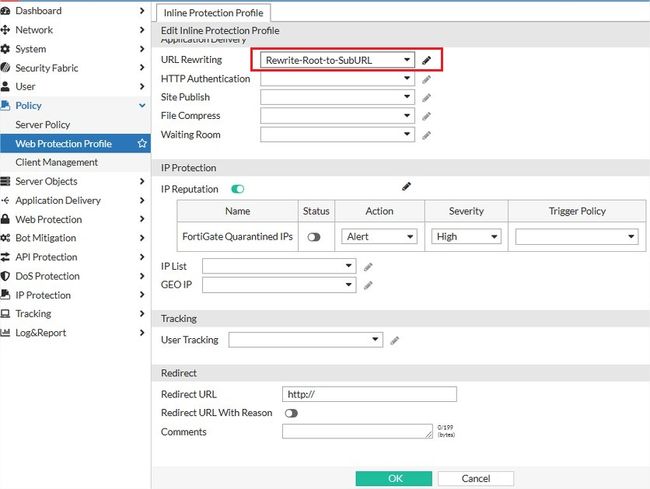Open the Trigger Policy dropdown
This screenshot has height=489, width=650.
[x=577, y=237]
